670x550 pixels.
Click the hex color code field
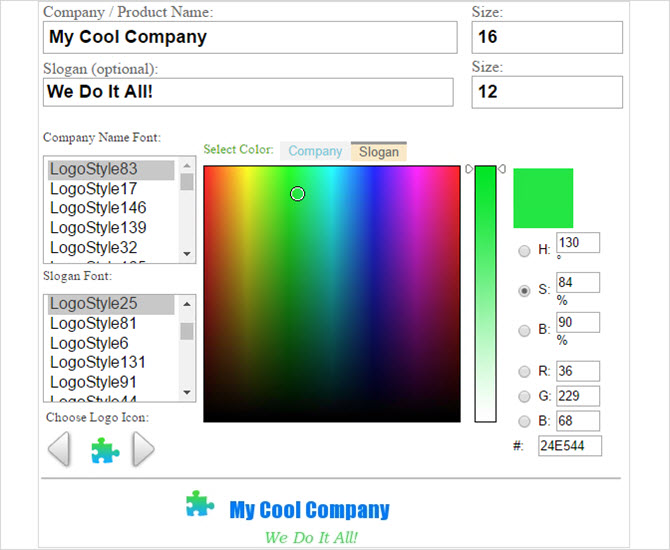coord(570,446)
